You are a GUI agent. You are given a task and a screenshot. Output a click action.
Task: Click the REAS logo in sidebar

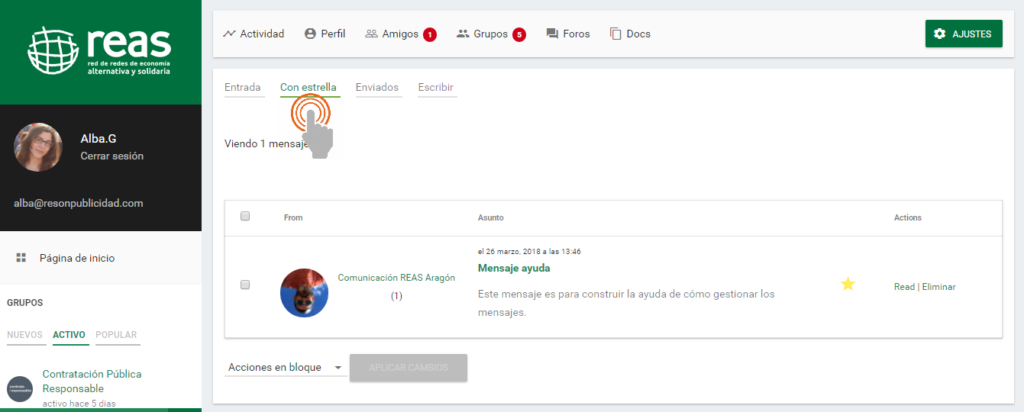pos(100,51)
